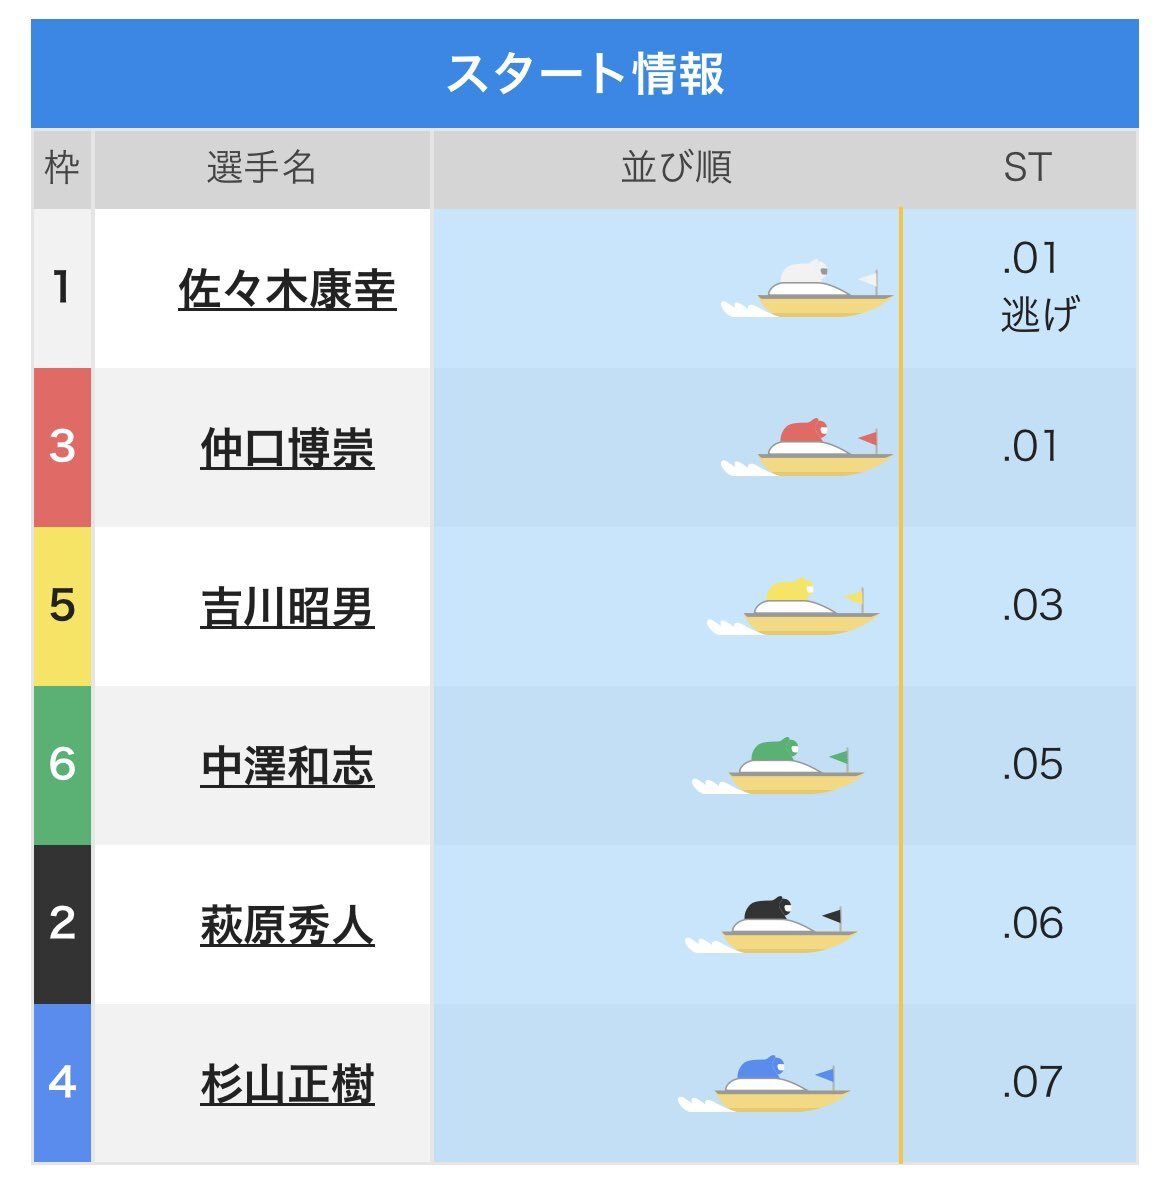Click the blue boat icon for 杉山正樹

tap(764, 1084)
